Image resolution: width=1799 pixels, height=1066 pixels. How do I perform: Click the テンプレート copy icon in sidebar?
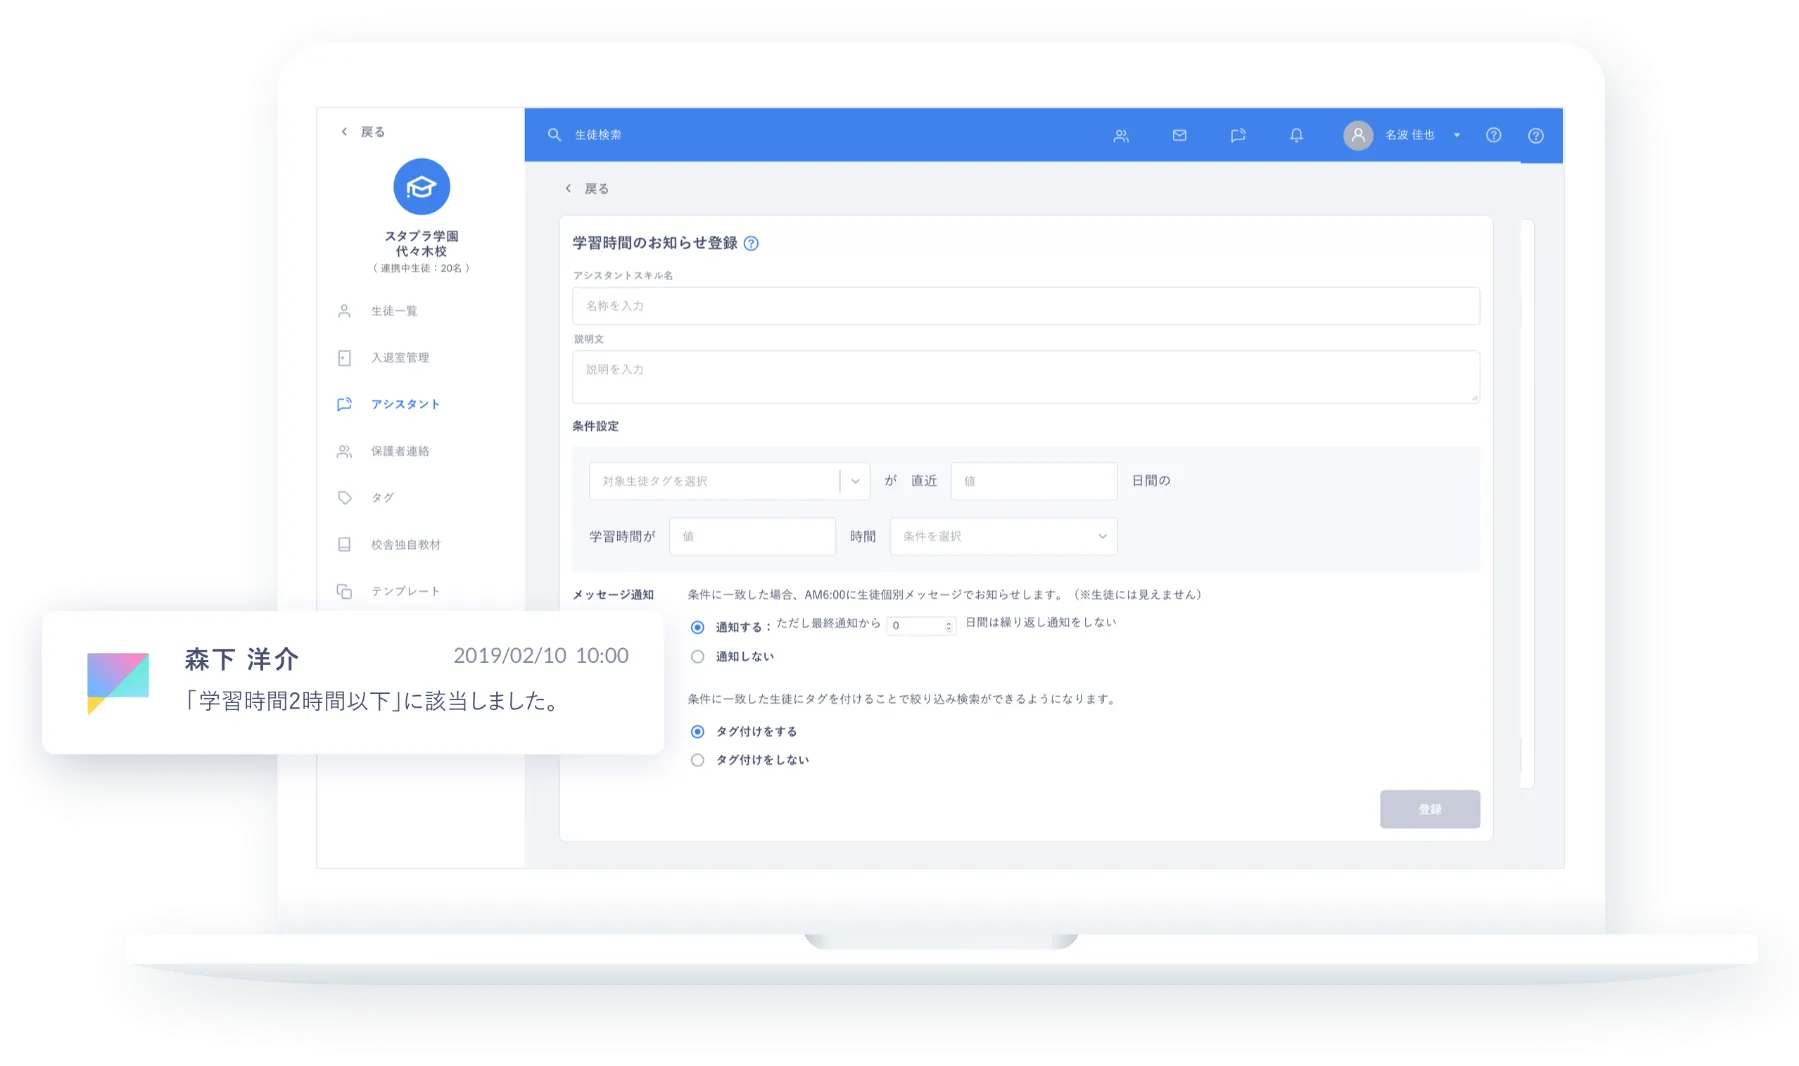coord(344,591)
